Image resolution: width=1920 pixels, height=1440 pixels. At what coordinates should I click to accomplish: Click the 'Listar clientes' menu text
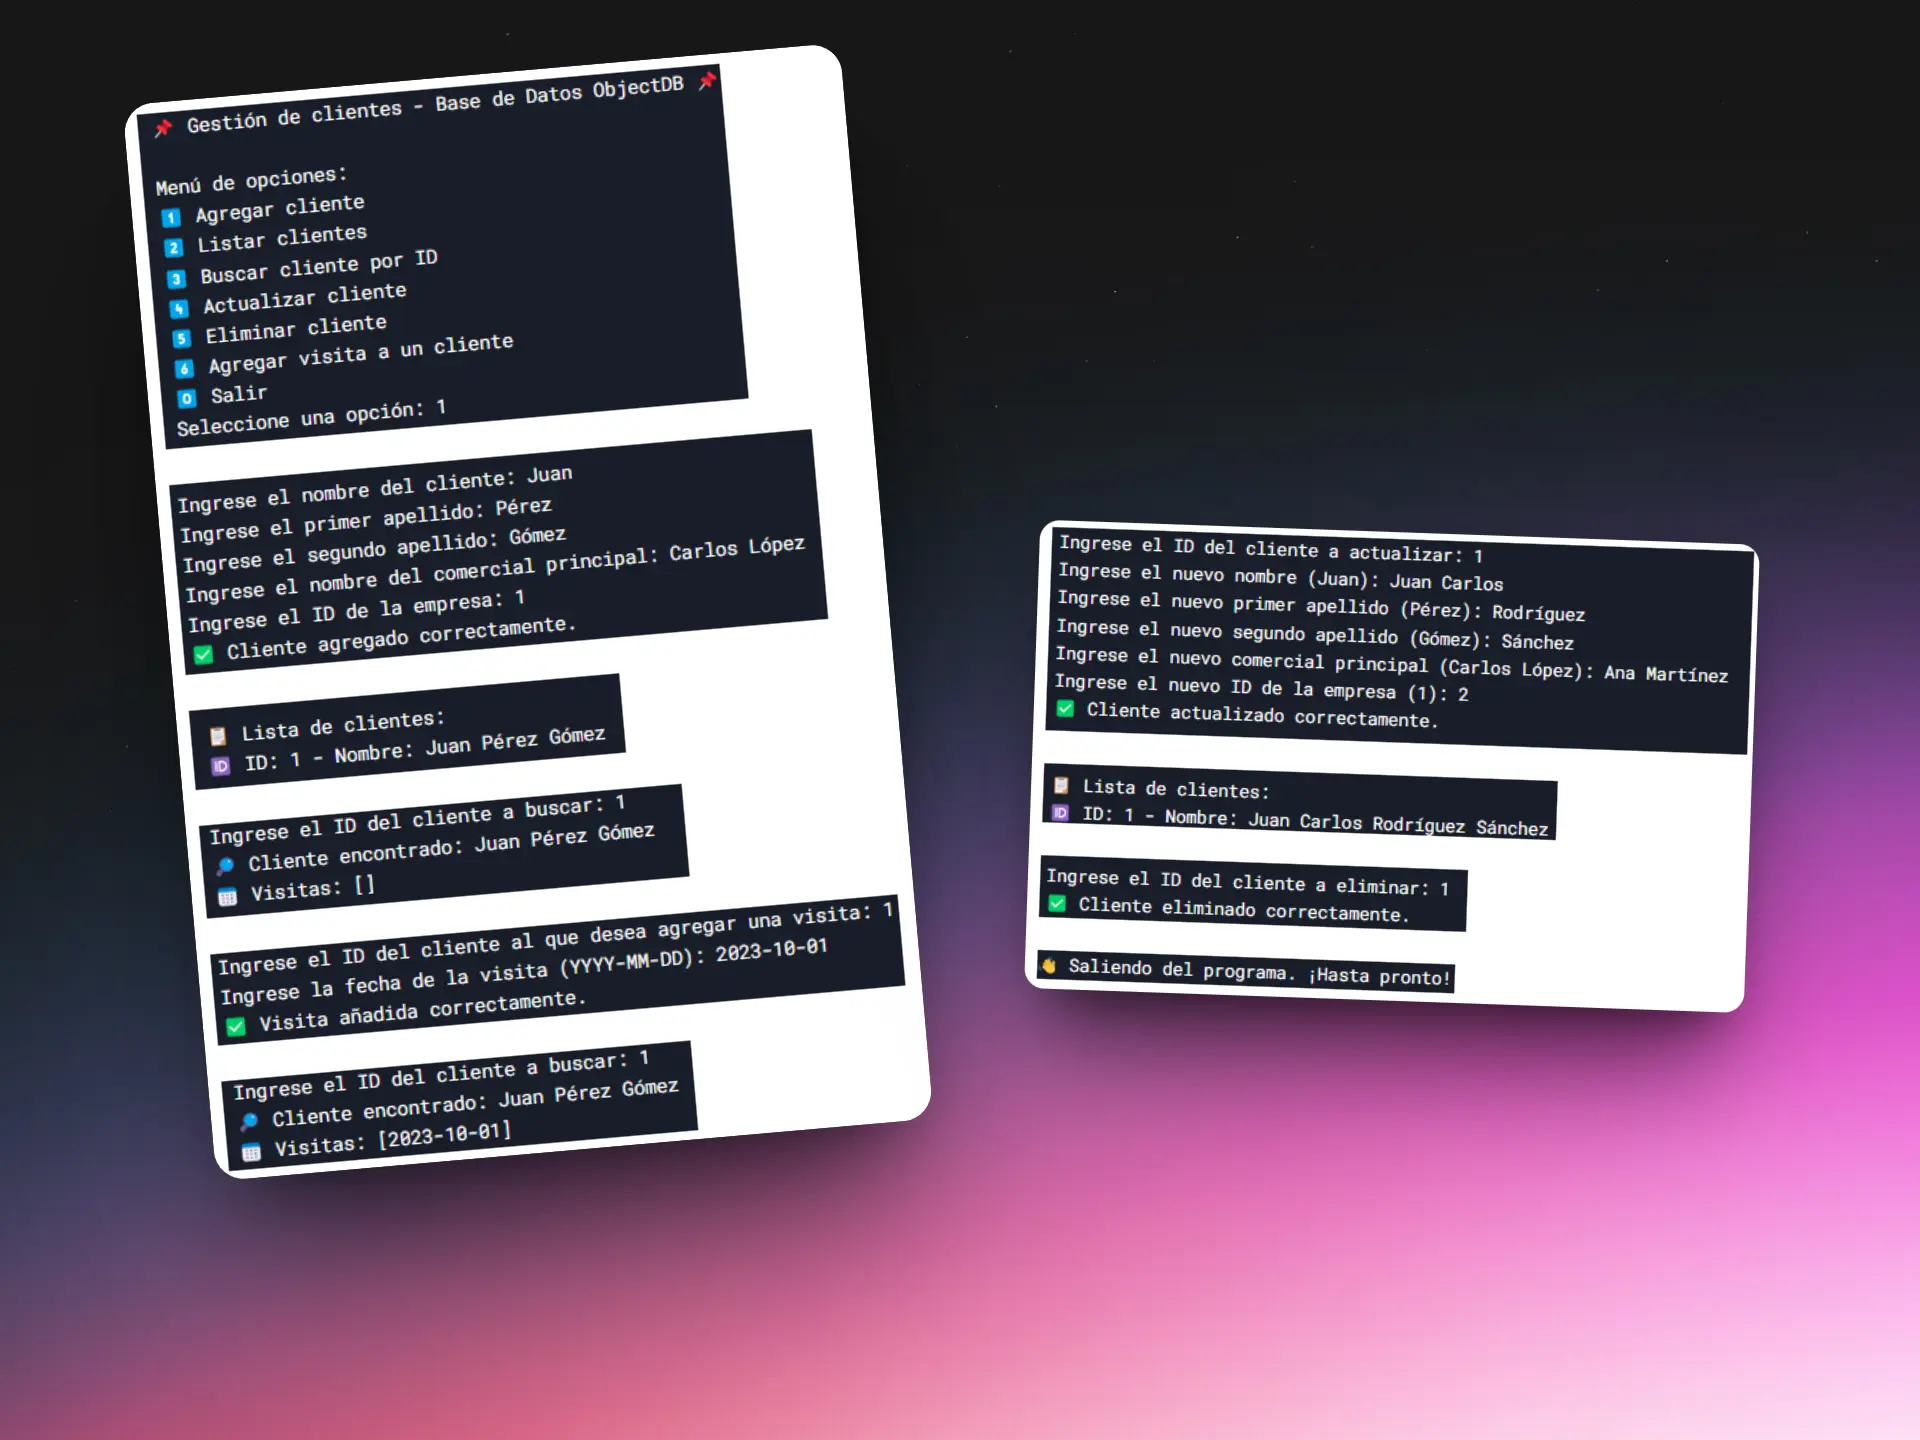click(x=282, y=238)
